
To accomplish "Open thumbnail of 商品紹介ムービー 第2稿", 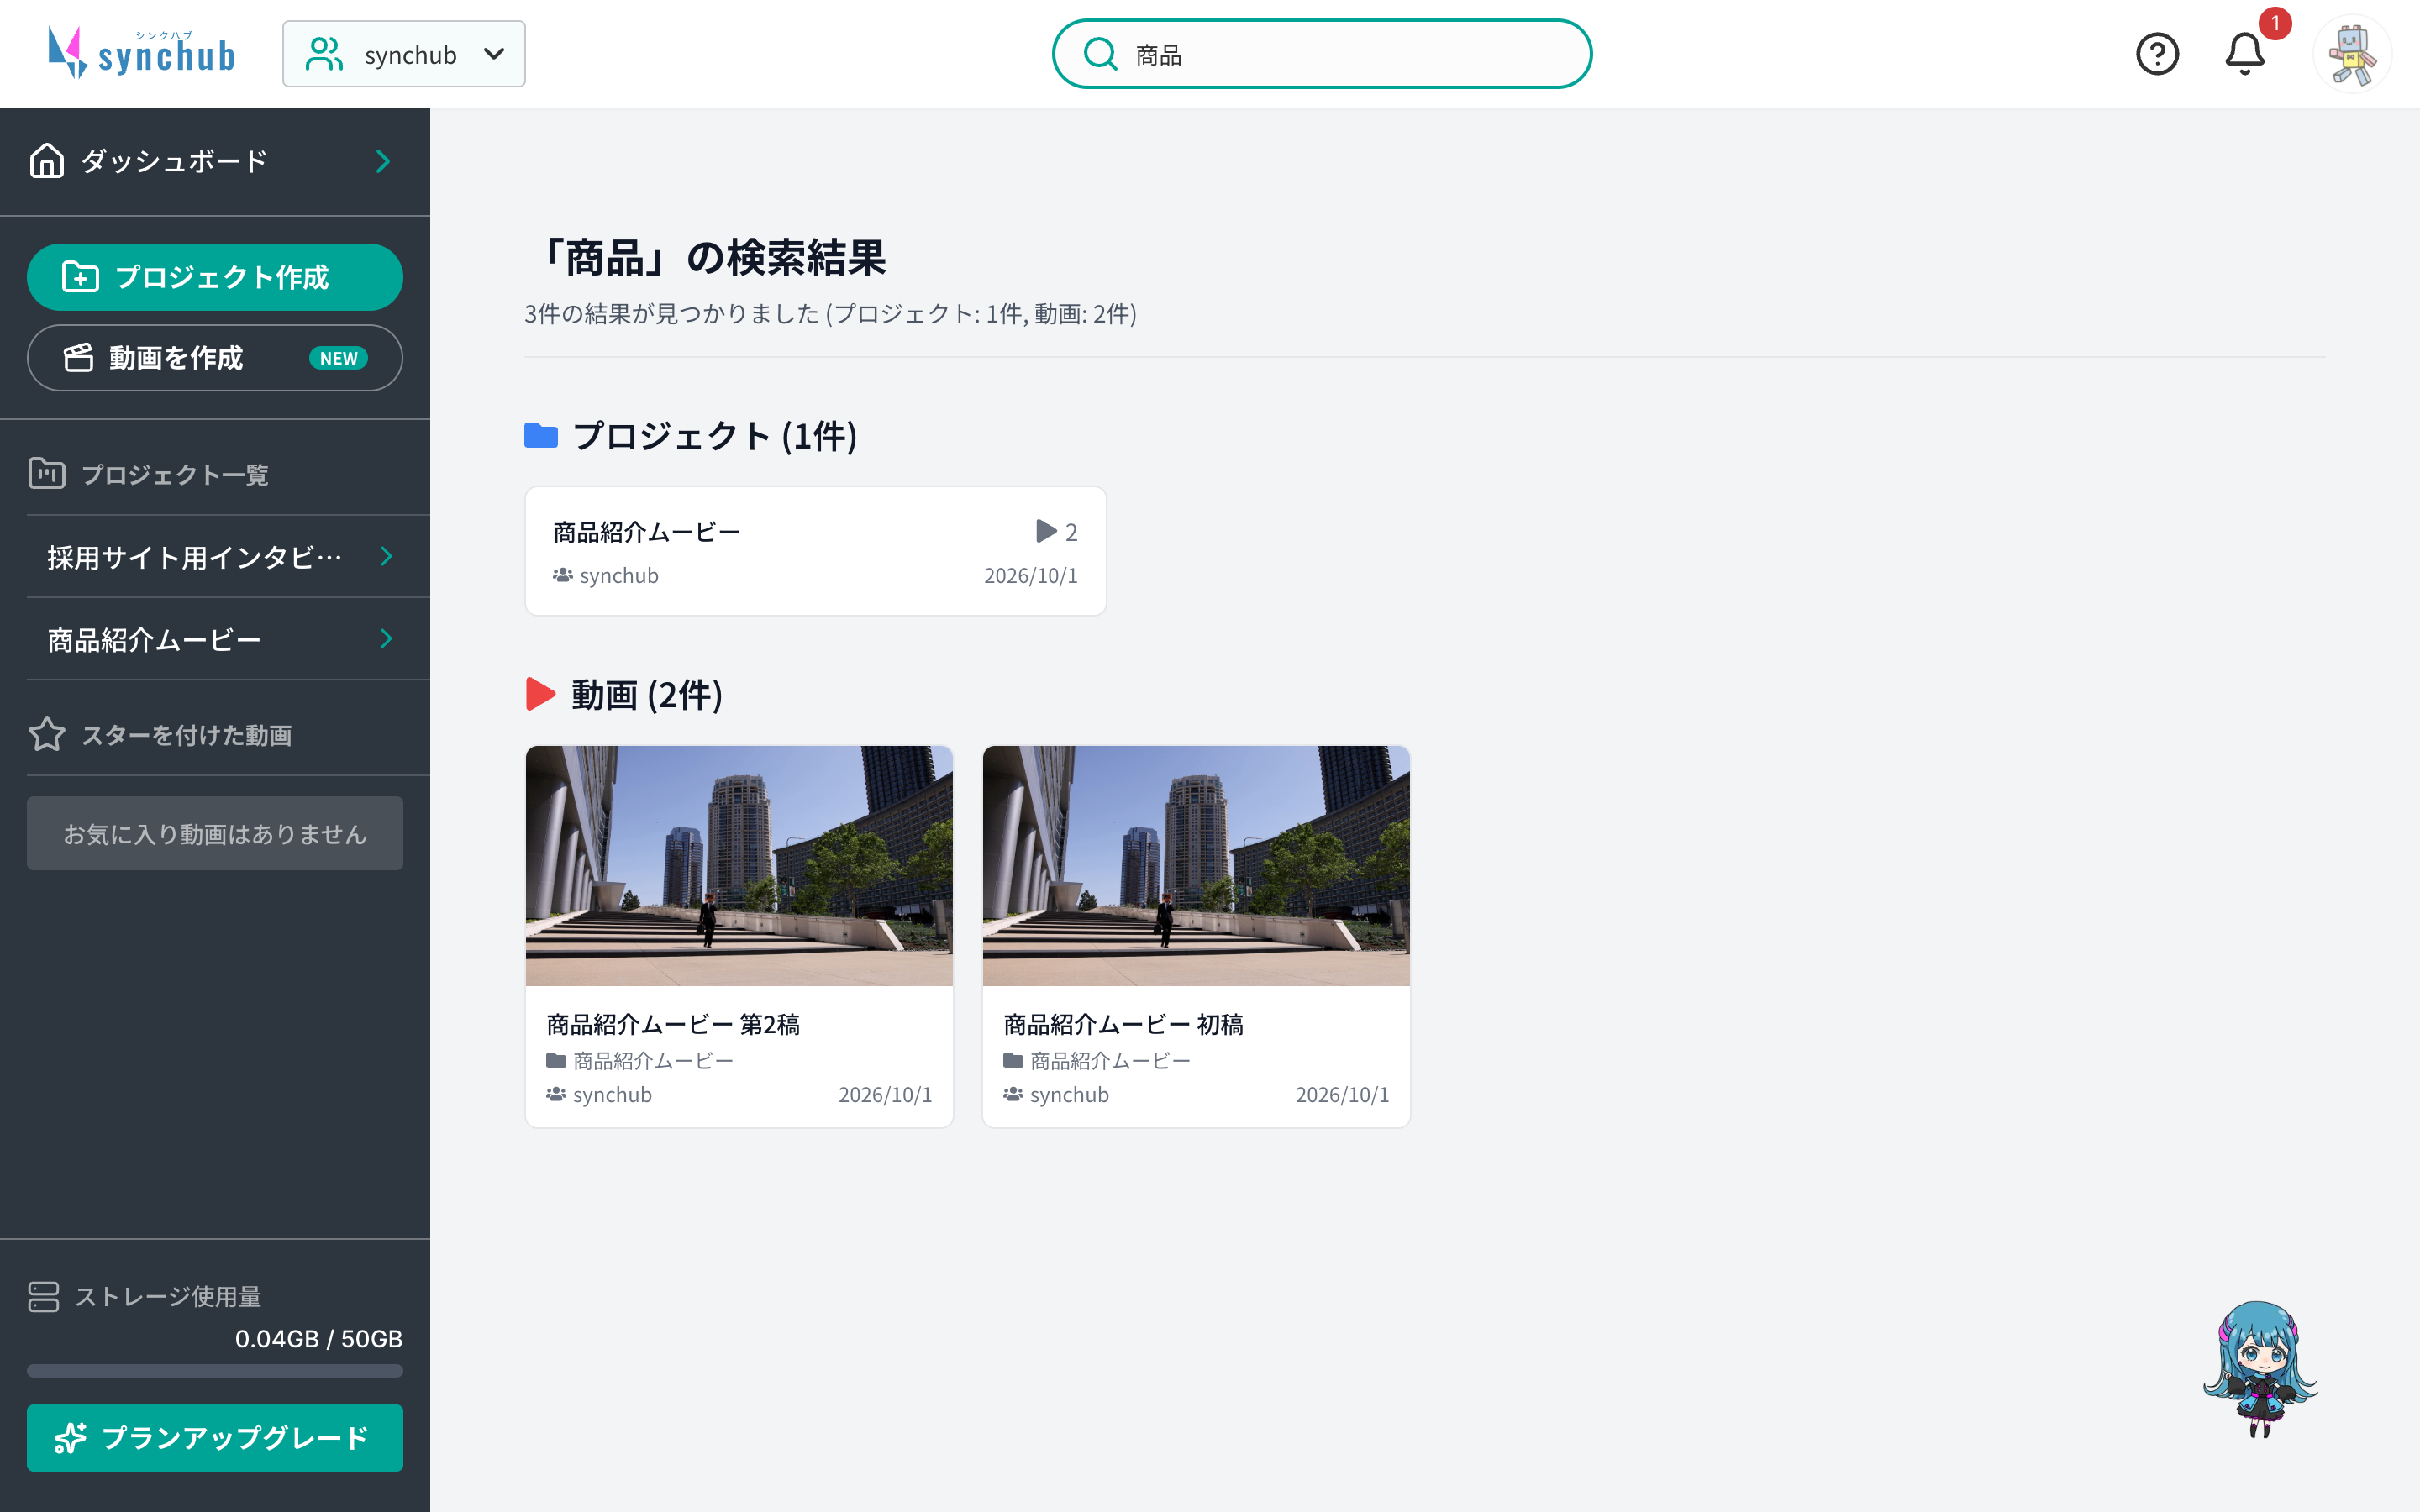I will [x=739, y=866].
